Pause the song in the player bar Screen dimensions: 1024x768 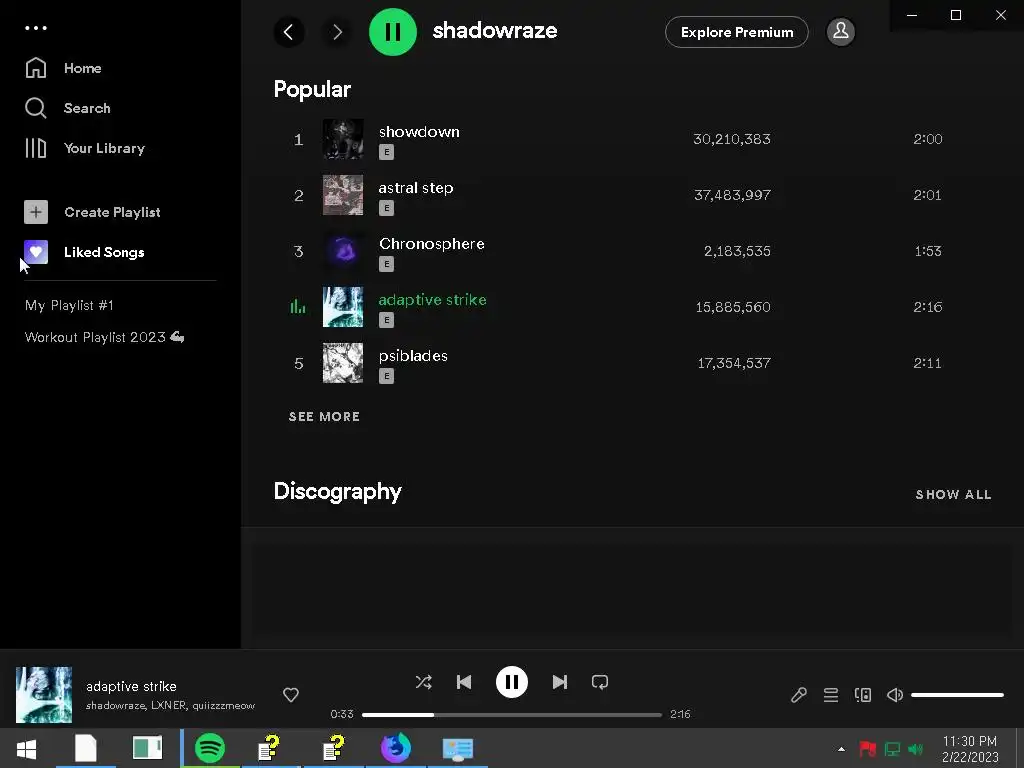[511, 682]
